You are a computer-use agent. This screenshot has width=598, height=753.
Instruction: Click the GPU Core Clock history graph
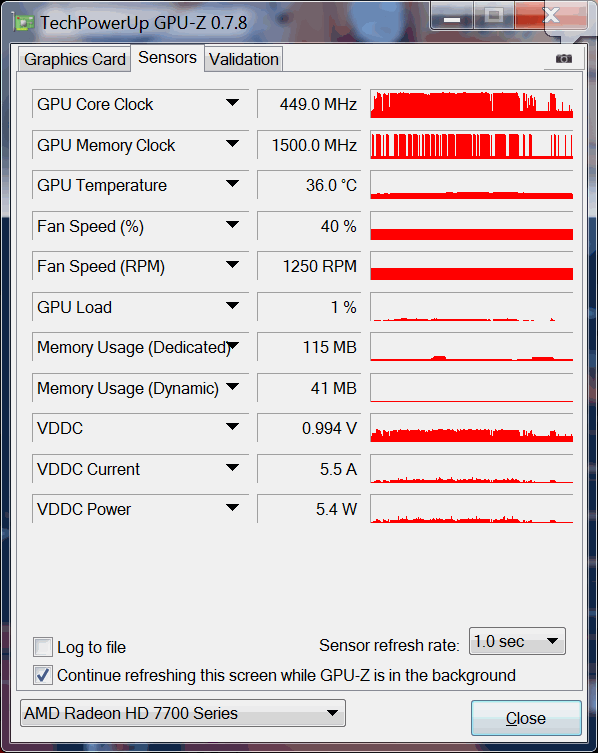tap(472, 104)
